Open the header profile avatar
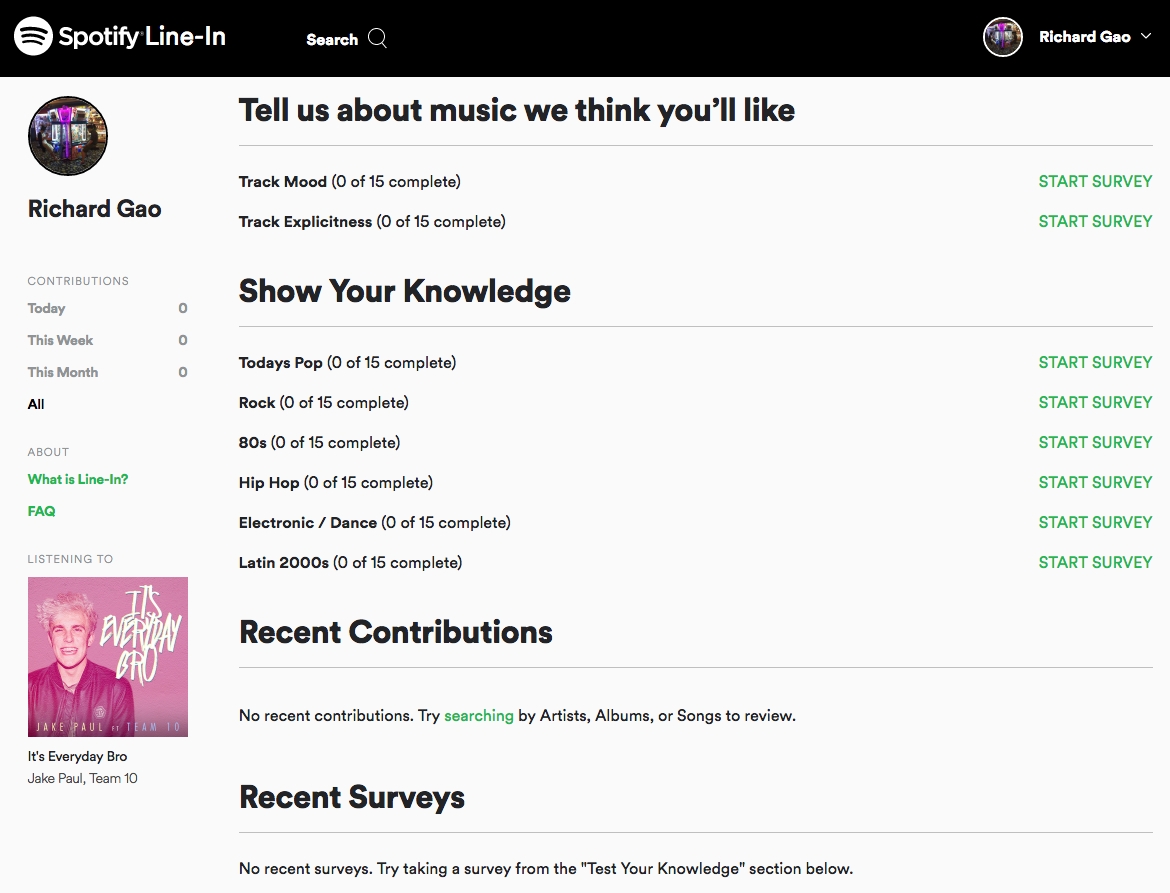Viewport: 1170px width, 893px height. point(1002,37)
